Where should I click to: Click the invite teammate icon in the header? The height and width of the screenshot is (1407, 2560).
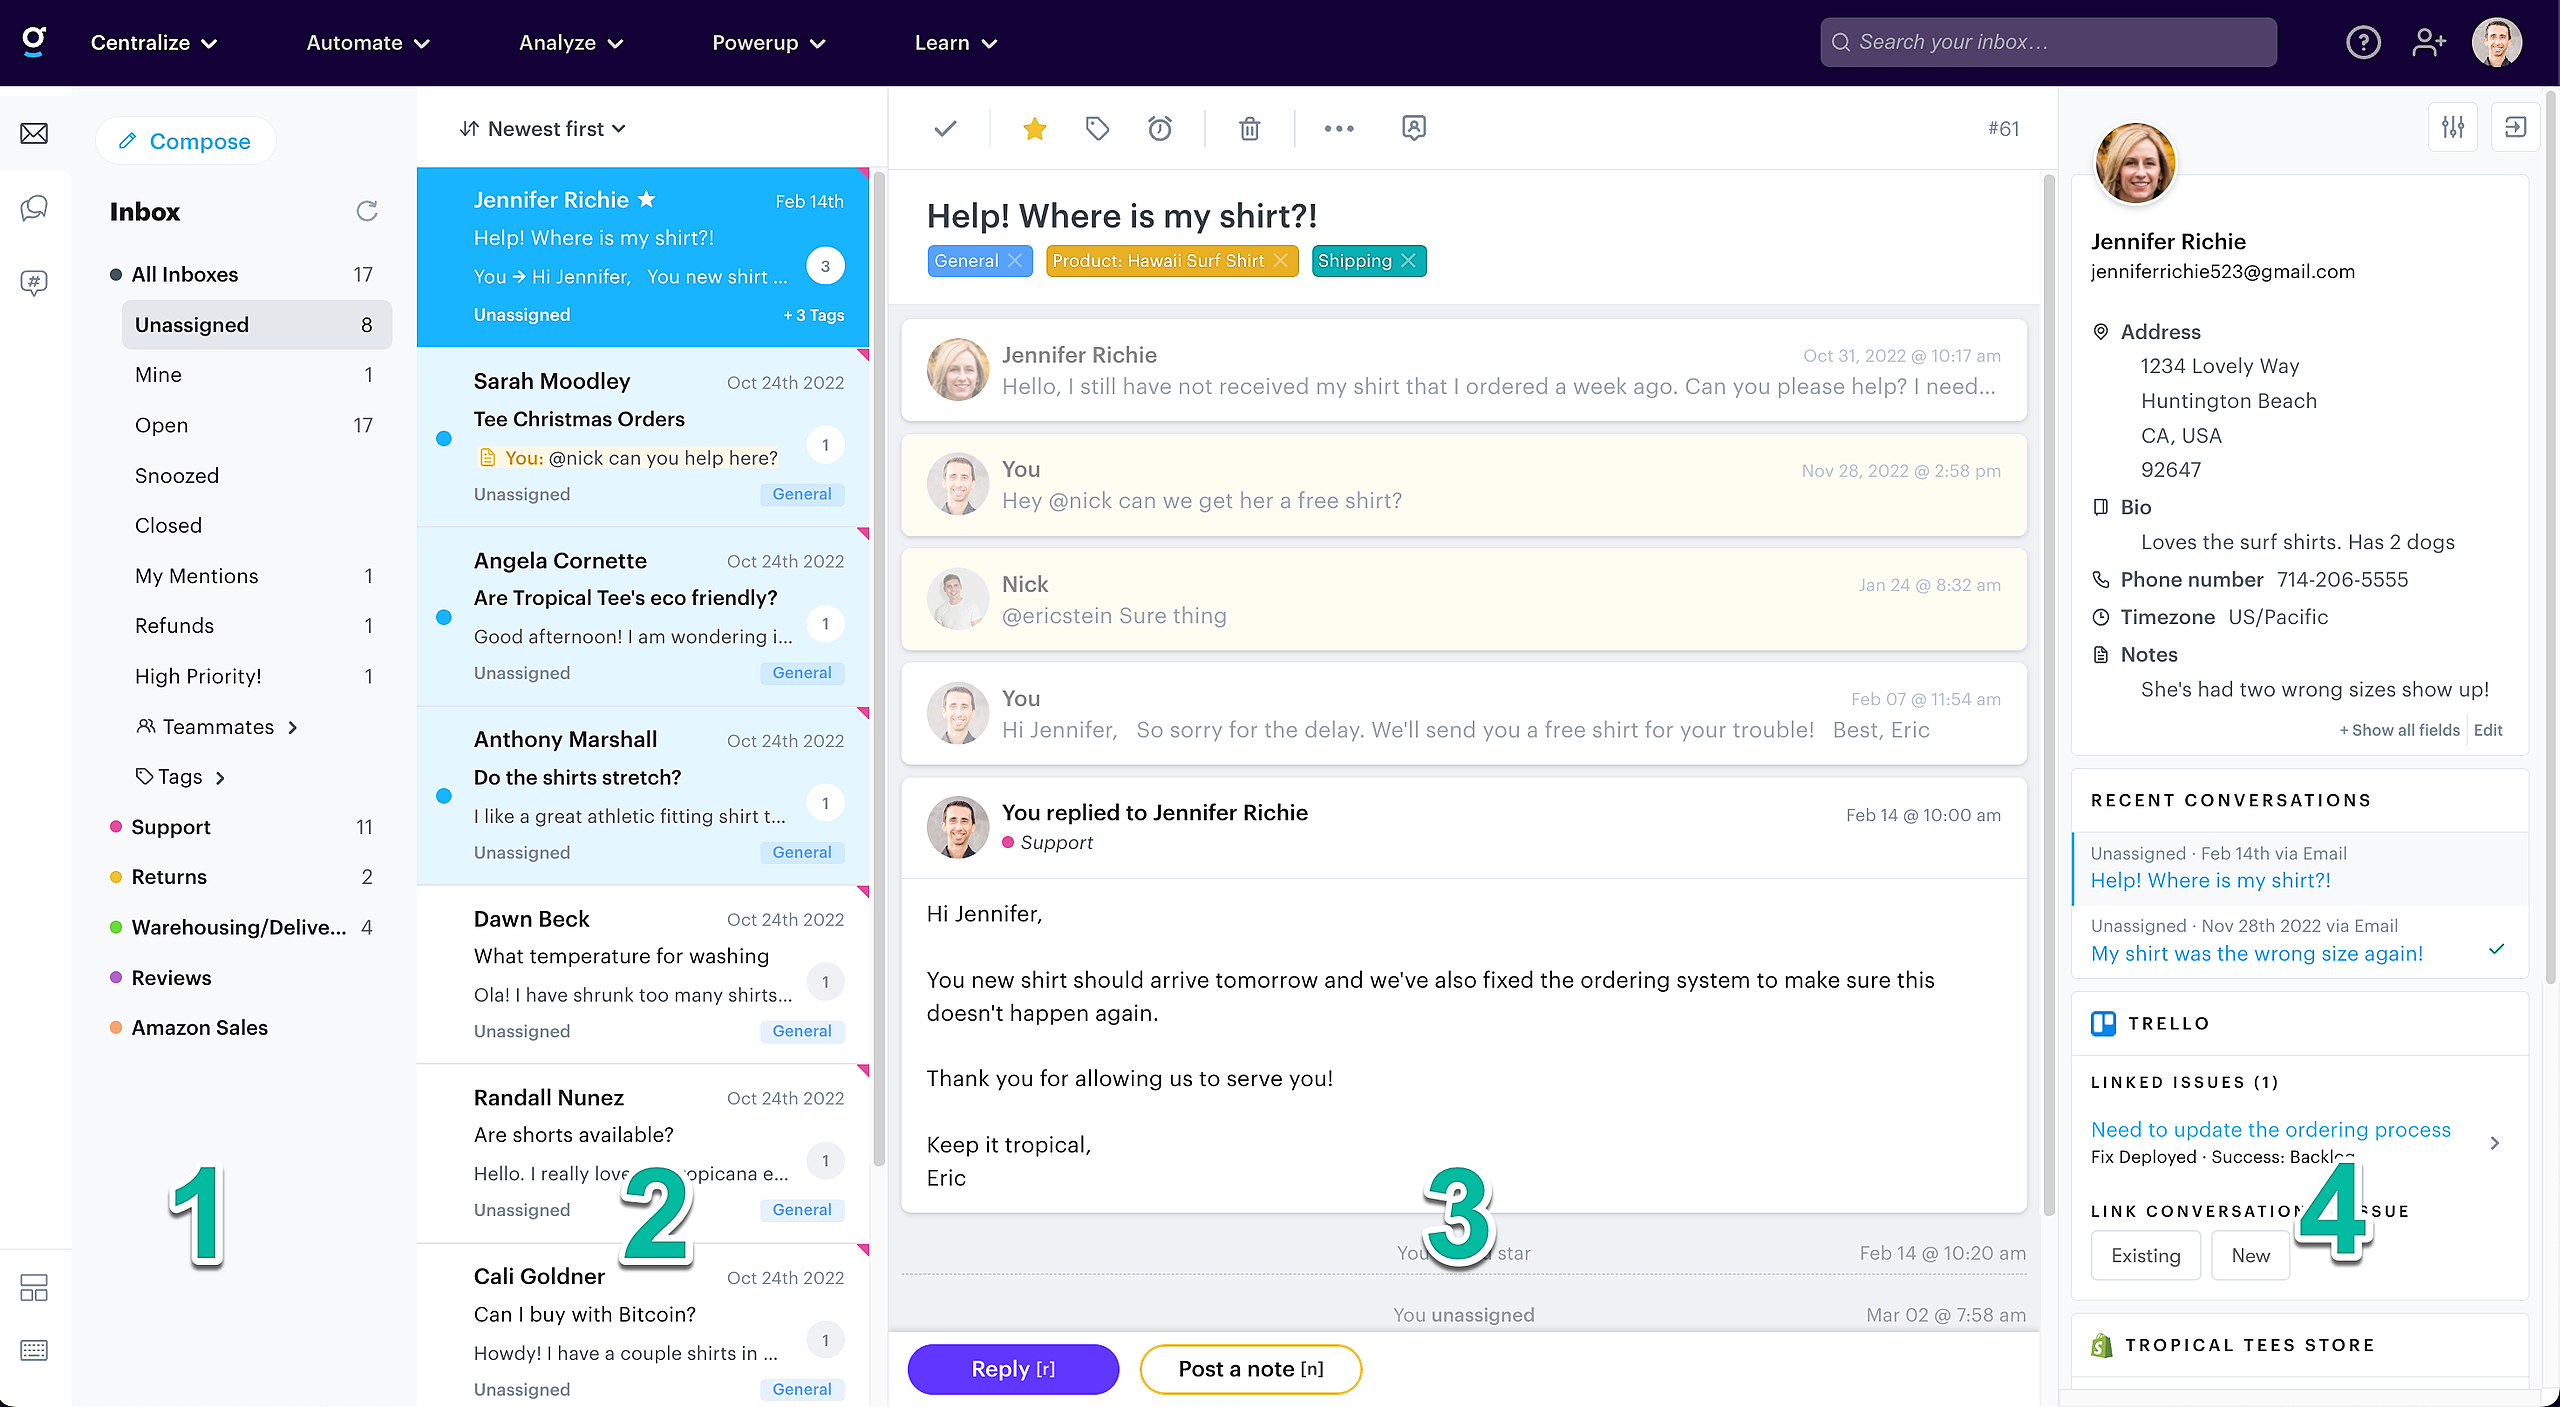[x=2428, y=42]
